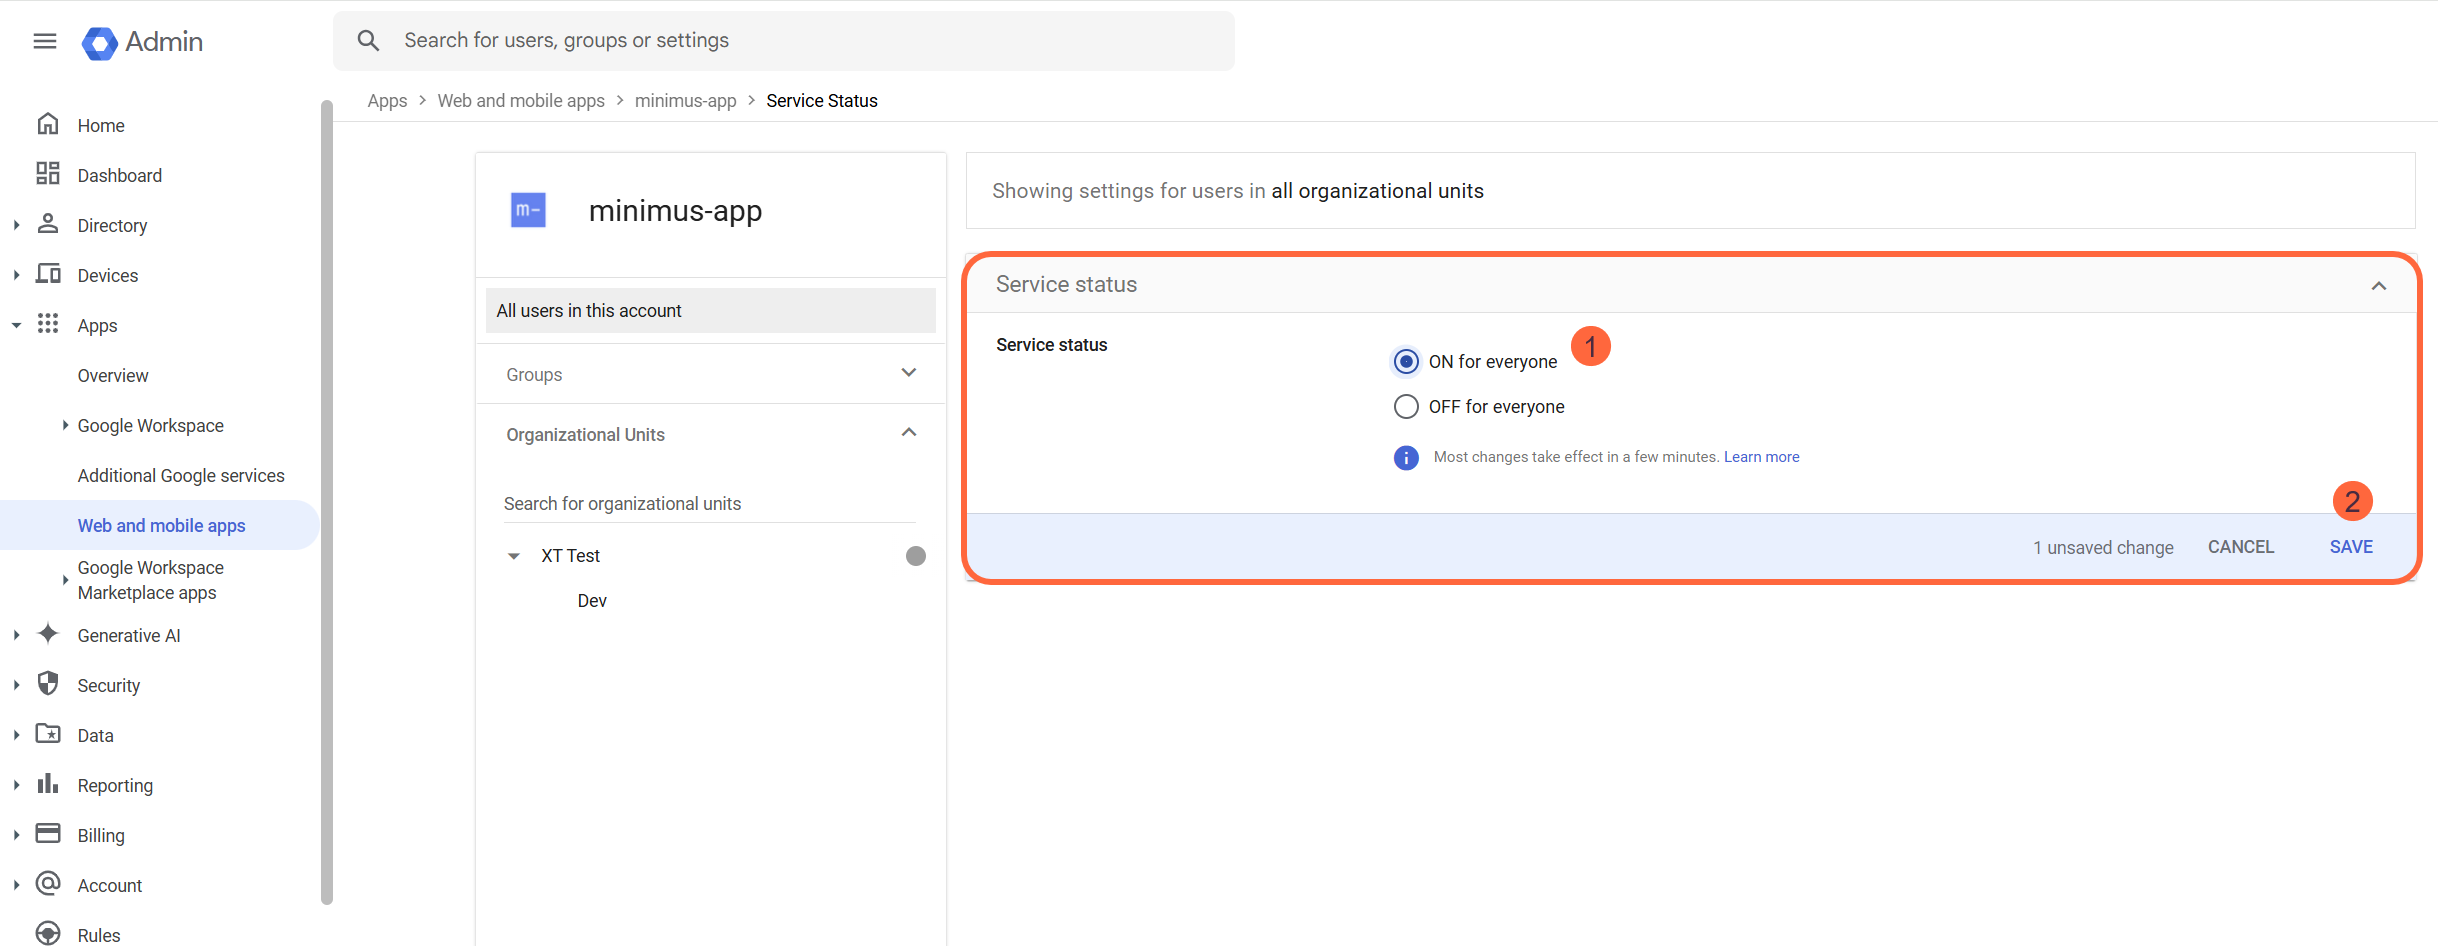Click the Admin home logo

pyautogui.click(x=141, y=42)
